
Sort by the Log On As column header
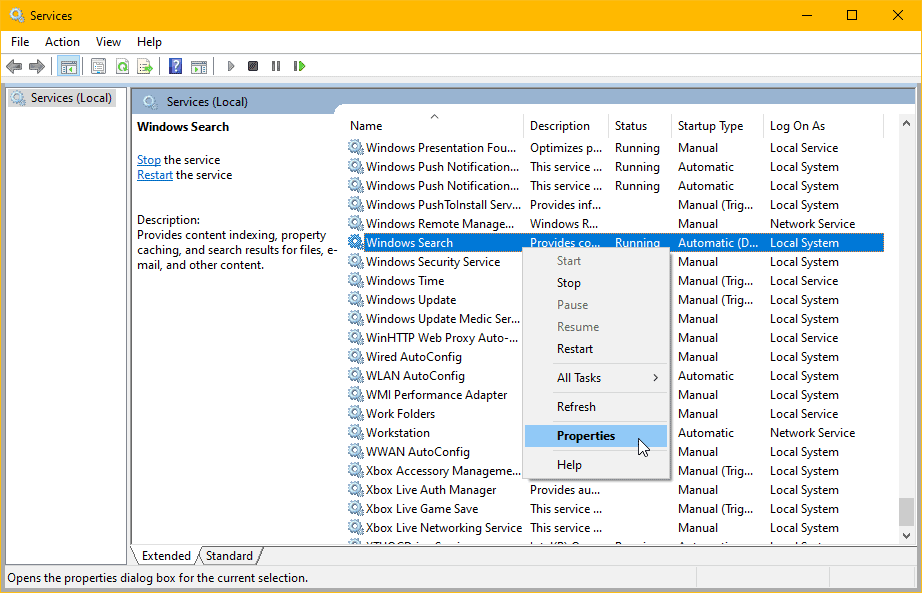823,126
